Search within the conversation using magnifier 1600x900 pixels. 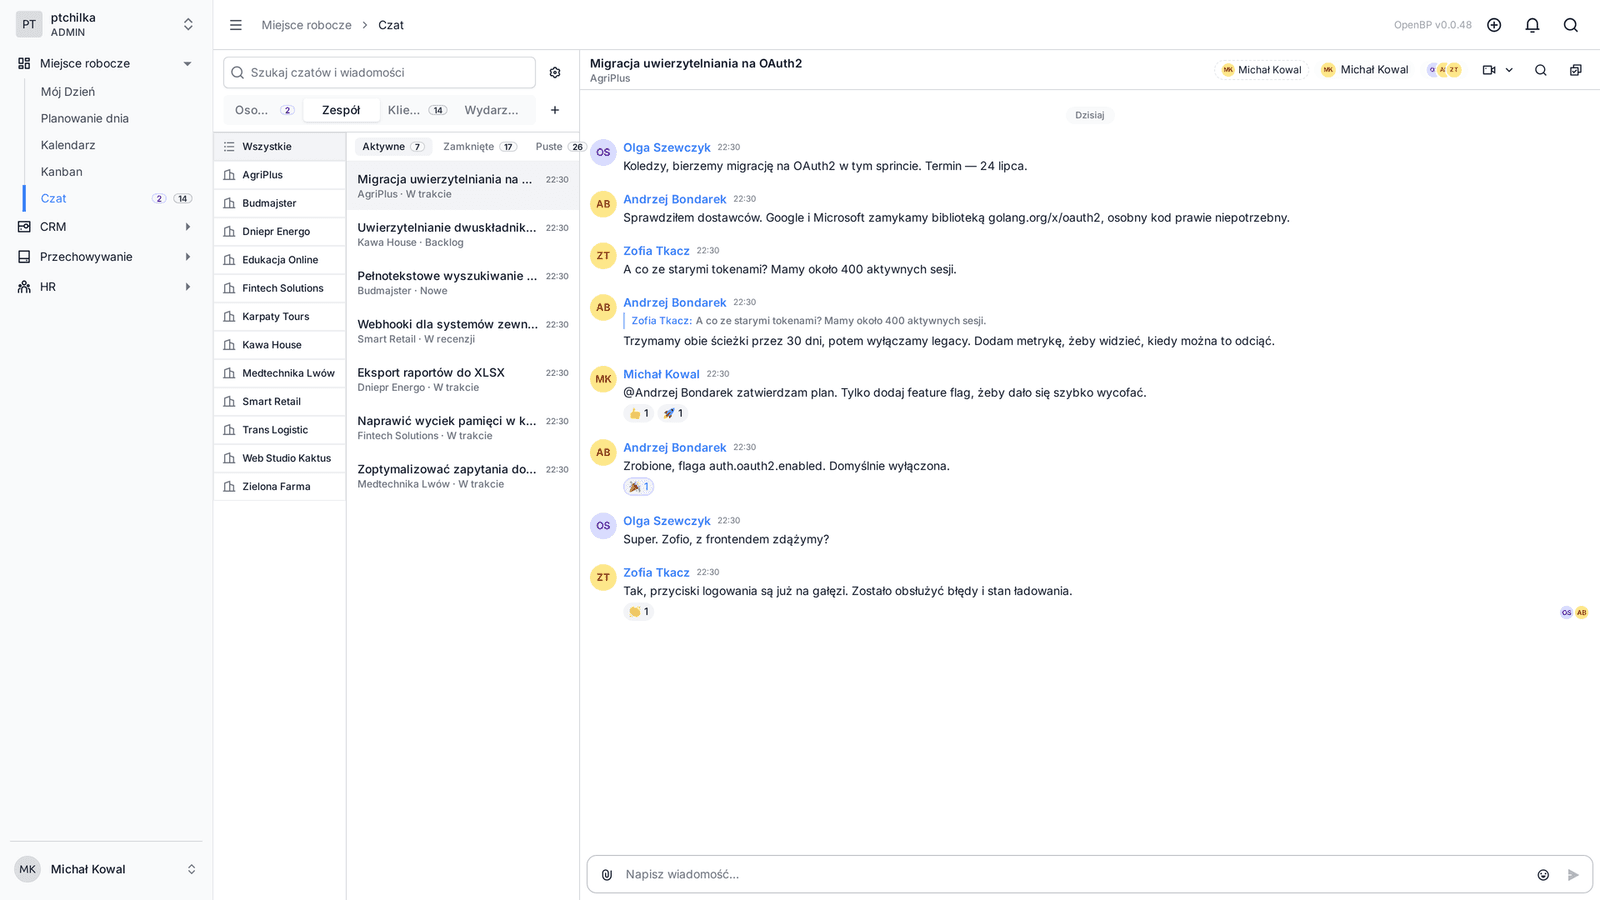tap(1541, 70)
